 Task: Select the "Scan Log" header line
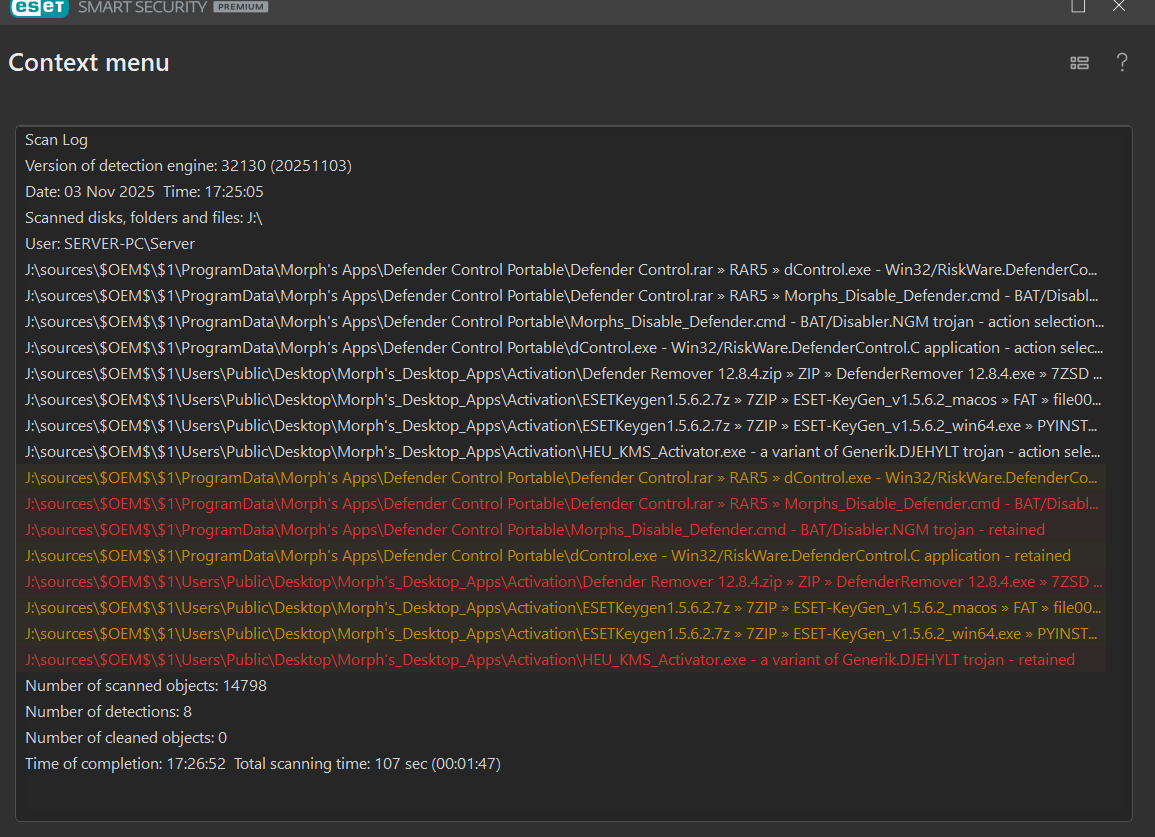pyautogui.click(x=56, y=140)
